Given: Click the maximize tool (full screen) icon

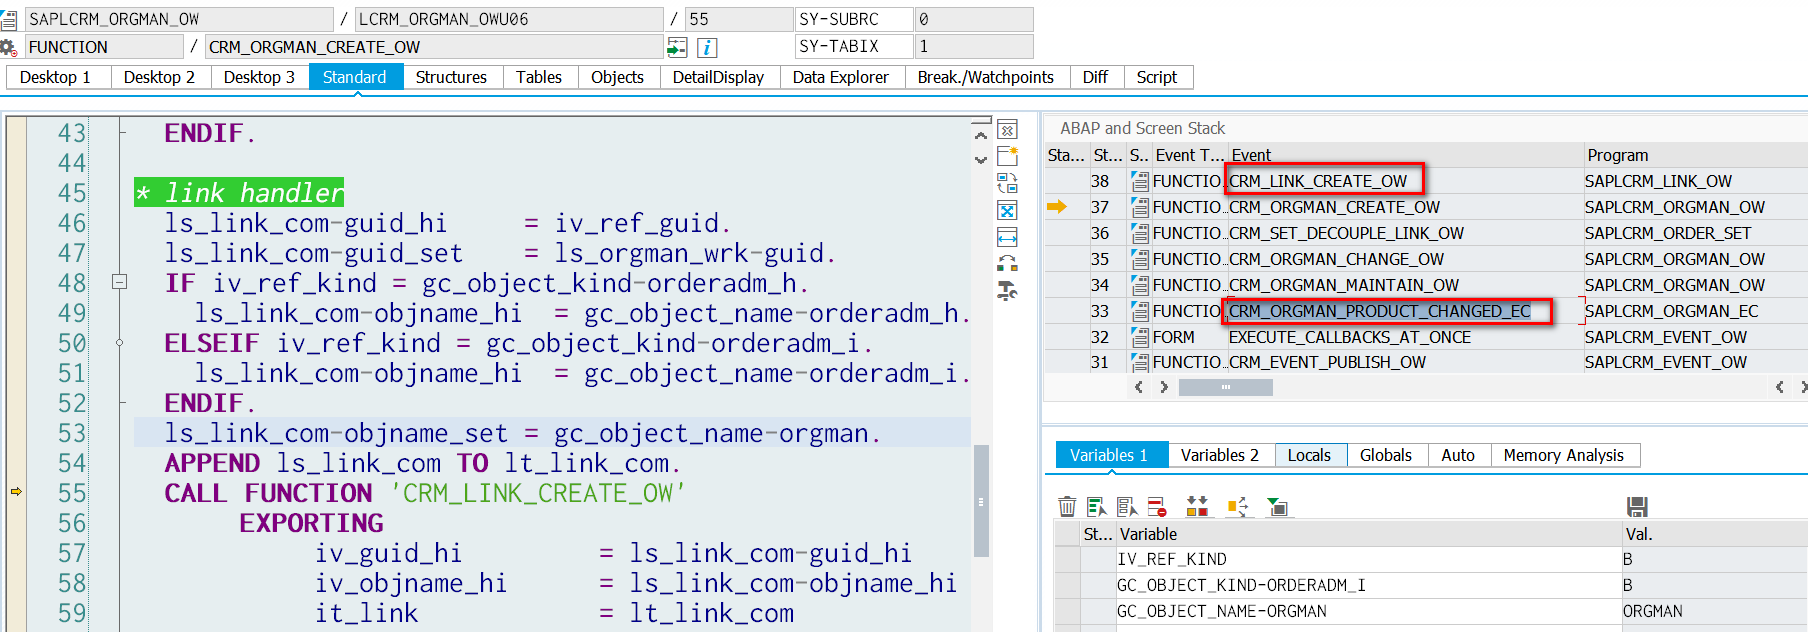Looking at the screenshot, I should tap(1008, 210).
